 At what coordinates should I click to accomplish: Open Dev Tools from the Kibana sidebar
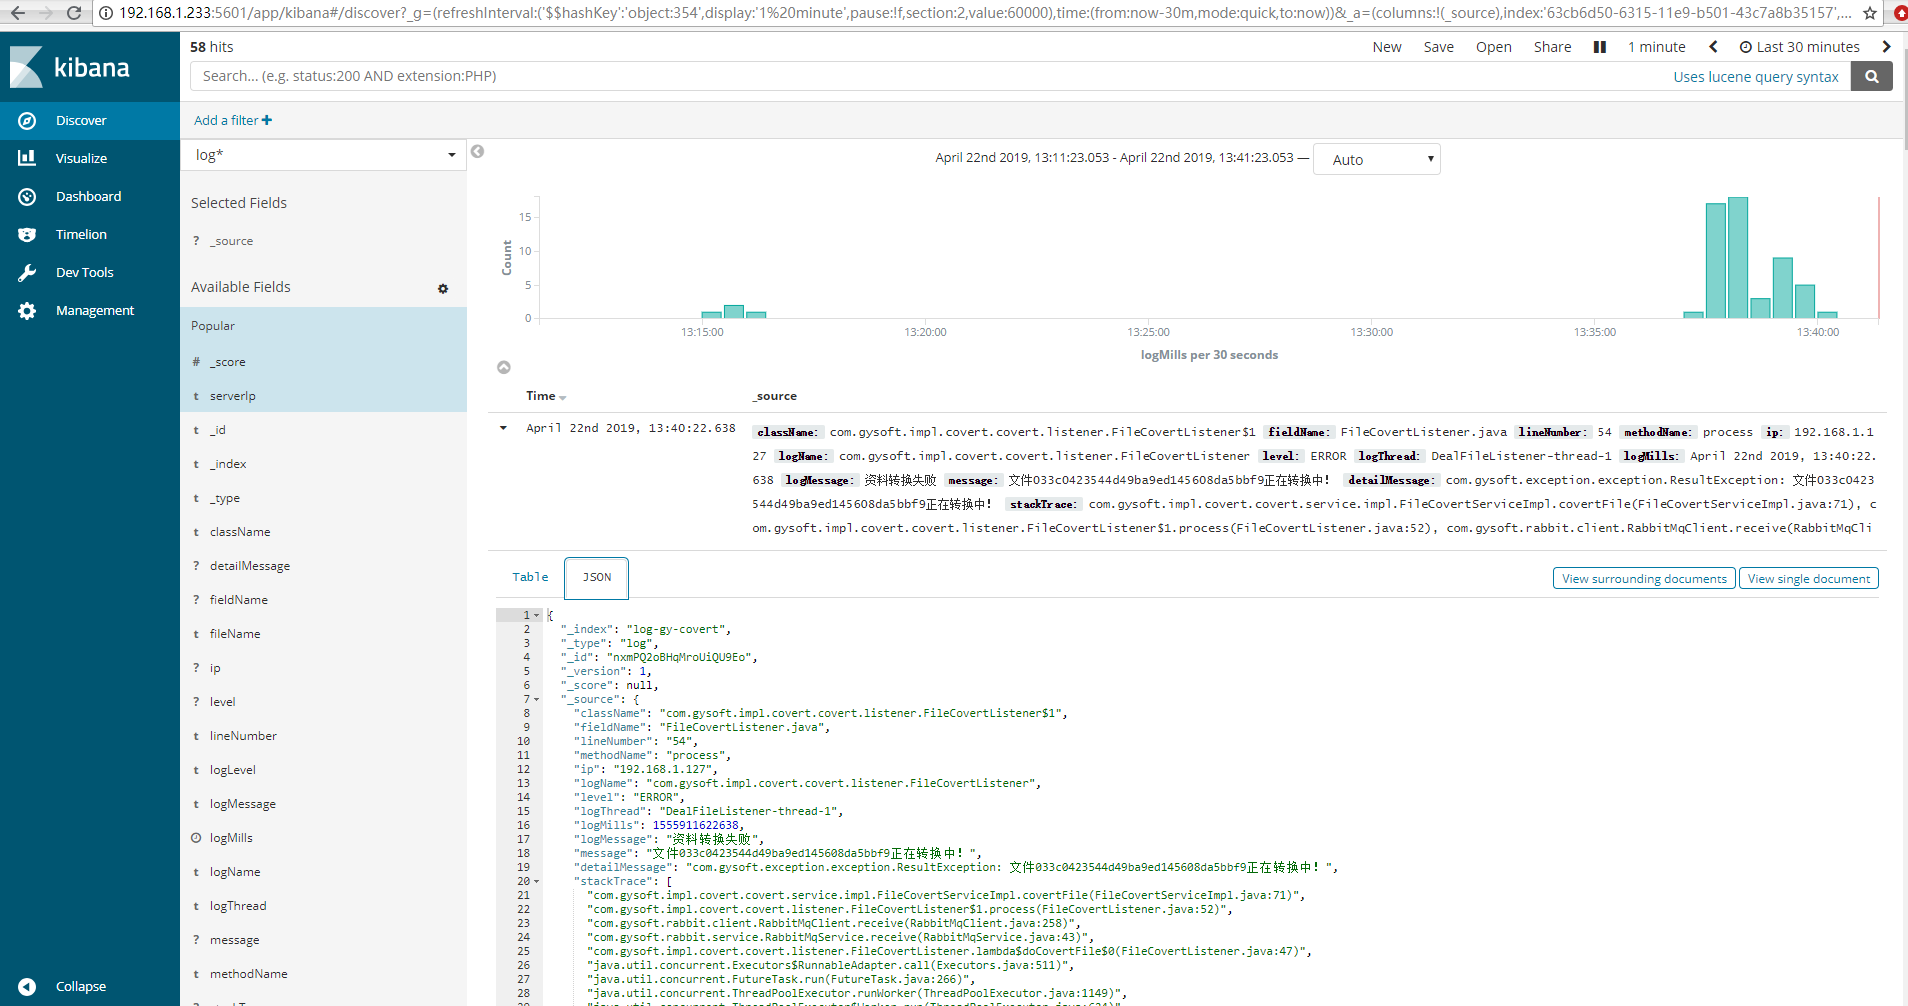click(84, 272)
